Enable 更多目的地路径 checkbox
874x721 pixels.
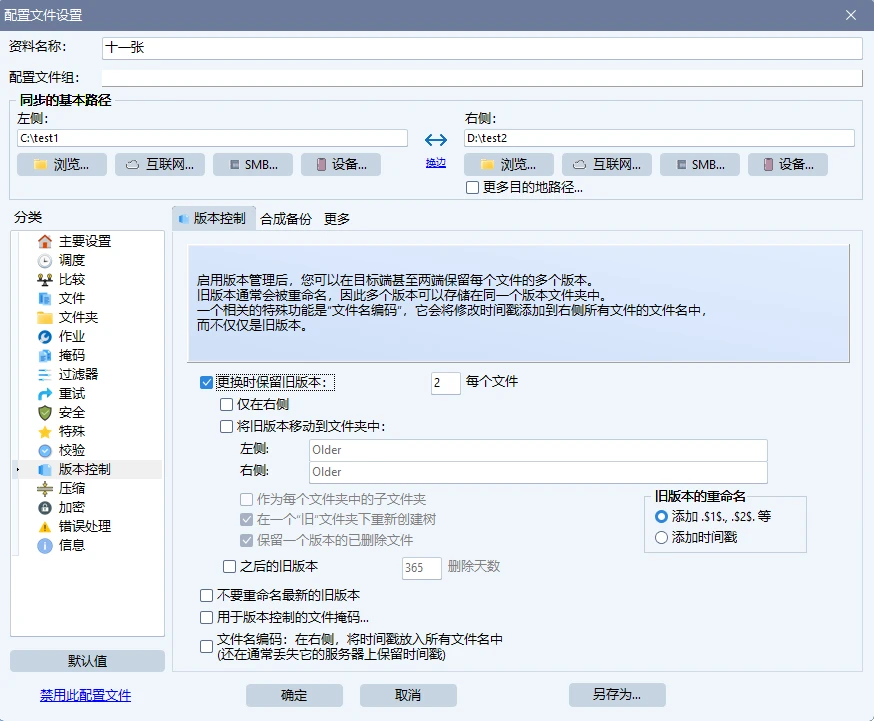click(x=472, y=188)
